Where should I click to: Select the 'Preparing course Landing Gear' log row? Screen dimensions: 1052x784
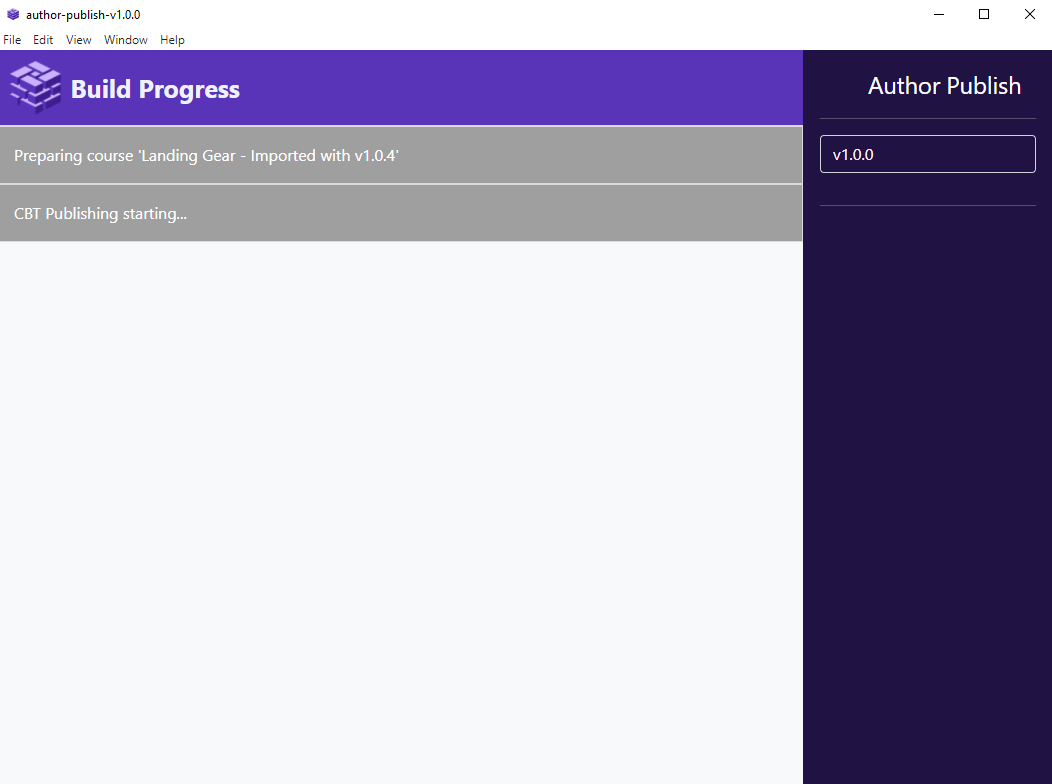click(400, 155)
